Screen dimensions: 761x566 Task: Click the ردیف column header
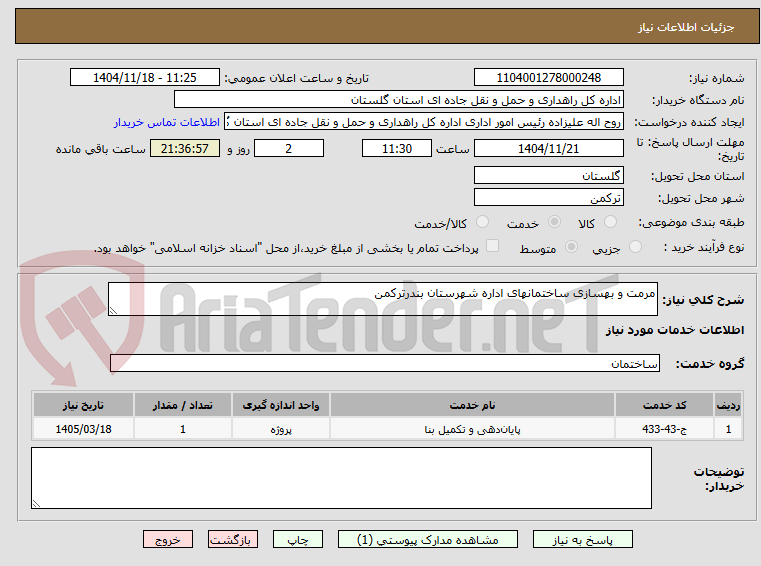(728, 405)
